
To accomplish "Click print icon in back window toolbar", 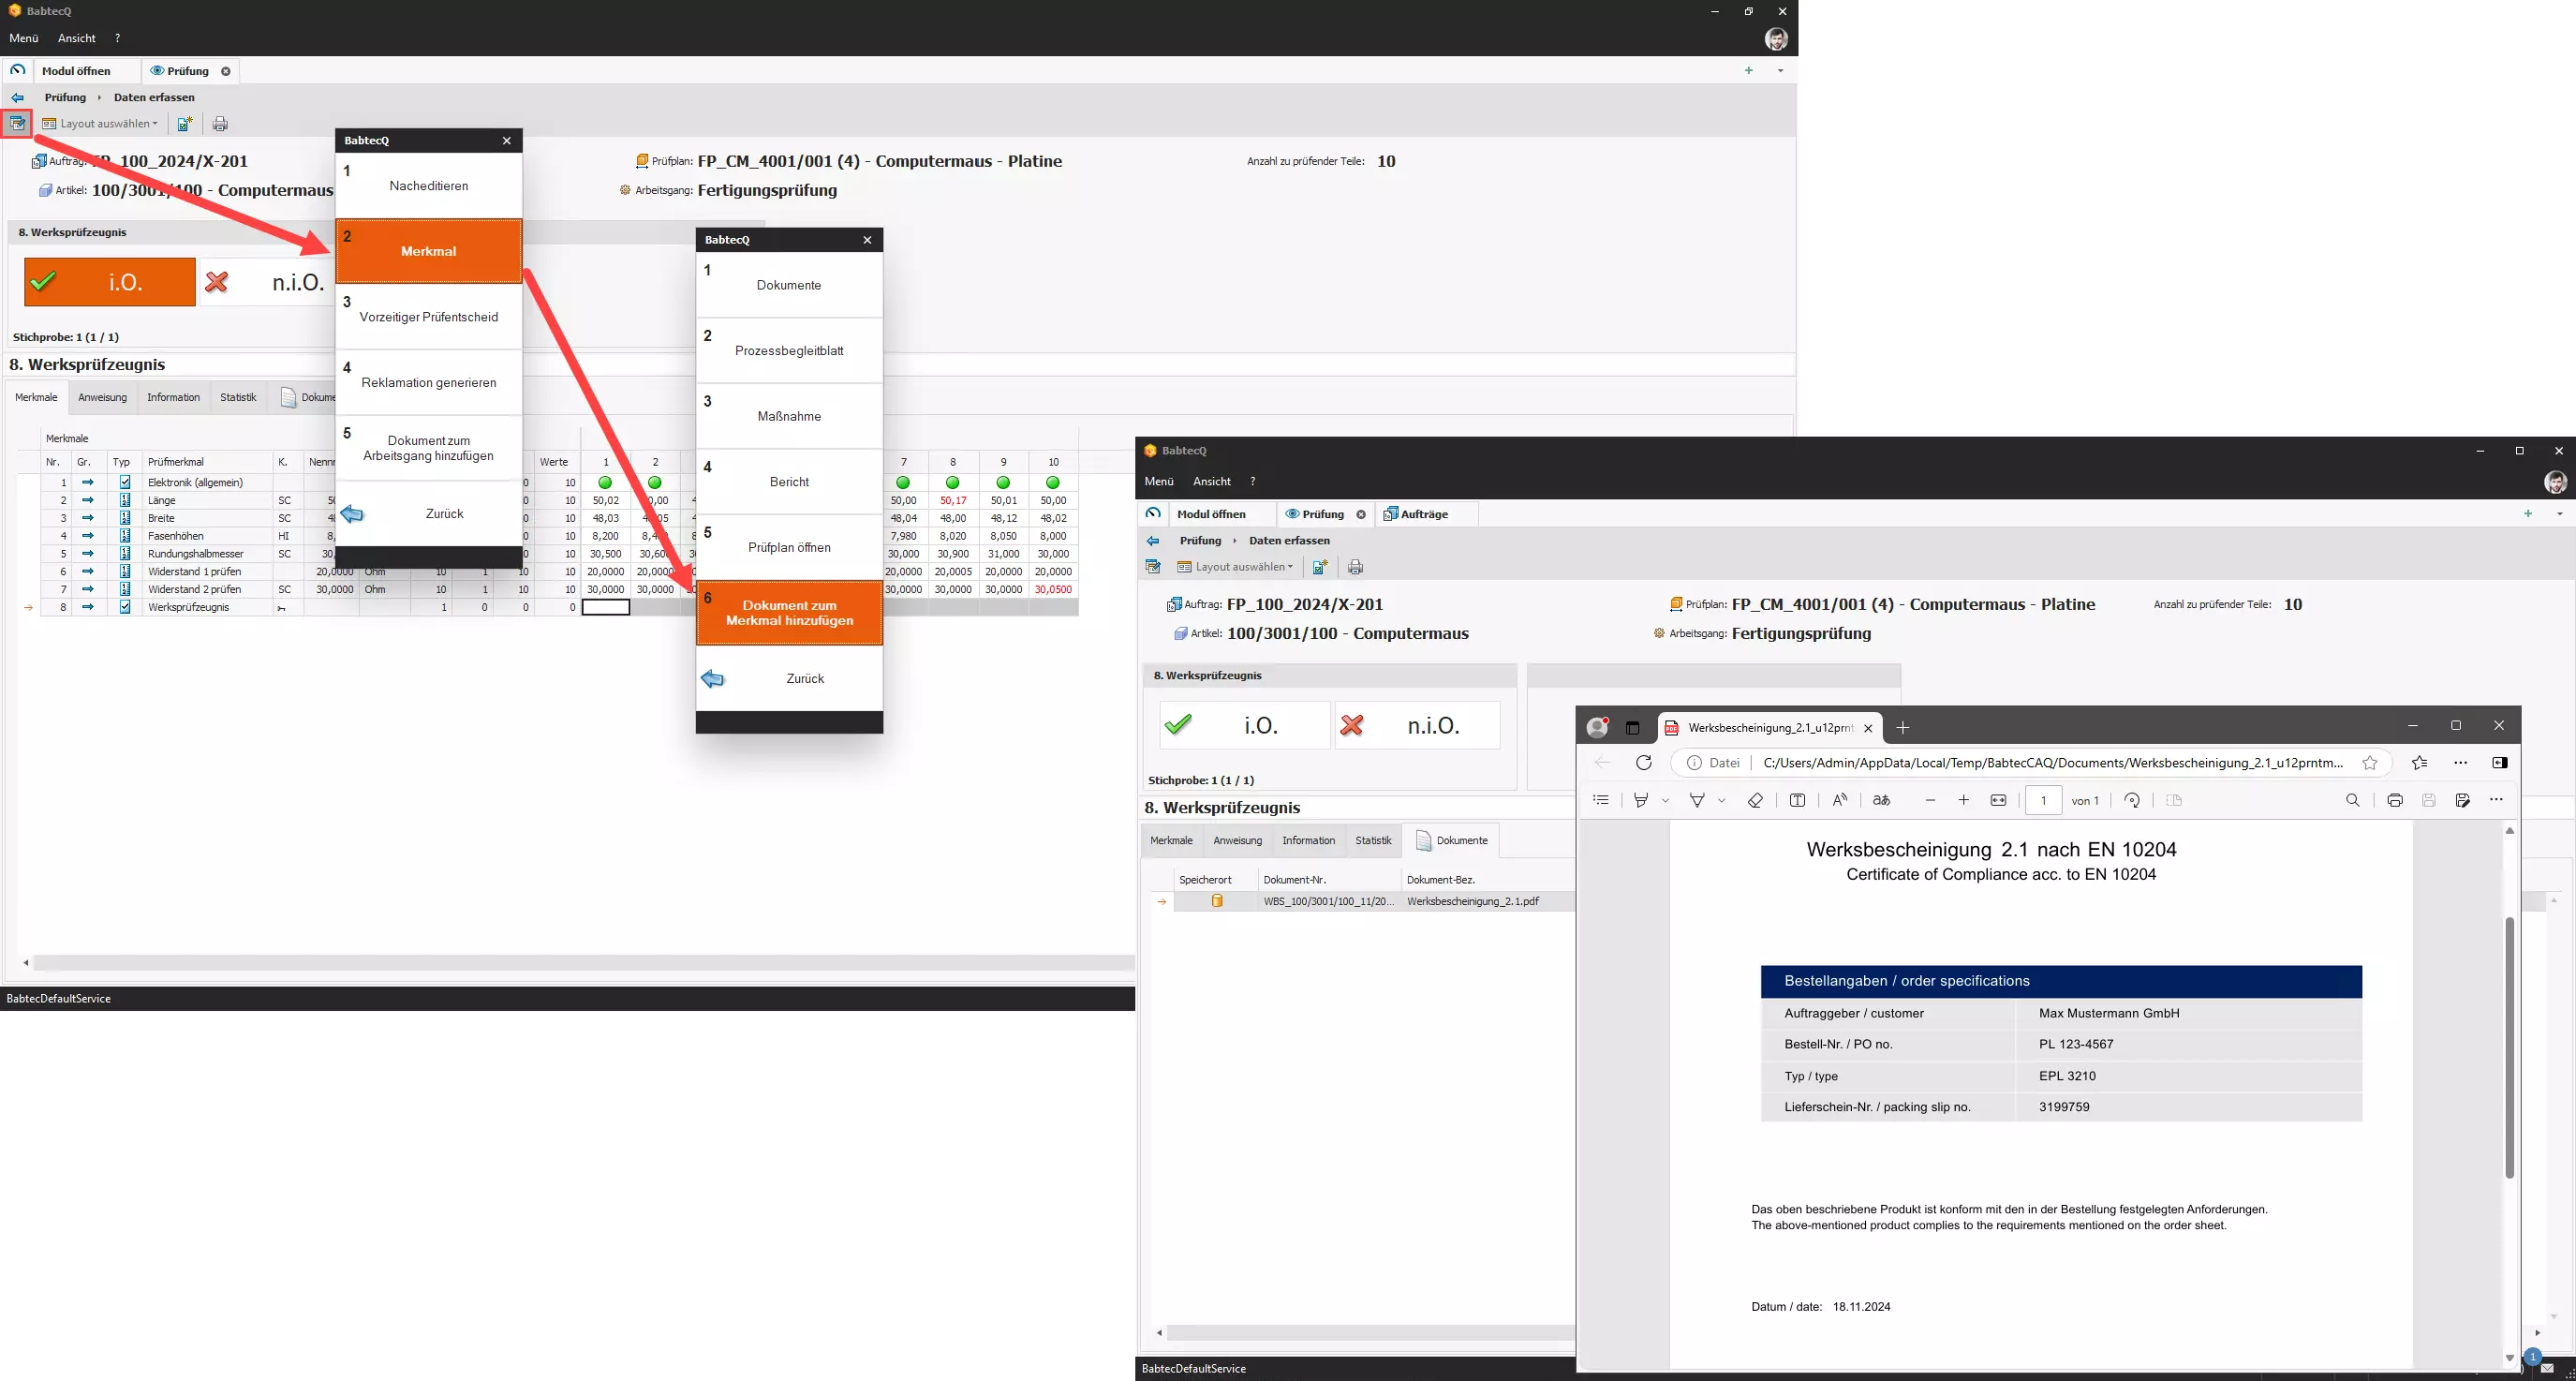I will tap(220, 124).
